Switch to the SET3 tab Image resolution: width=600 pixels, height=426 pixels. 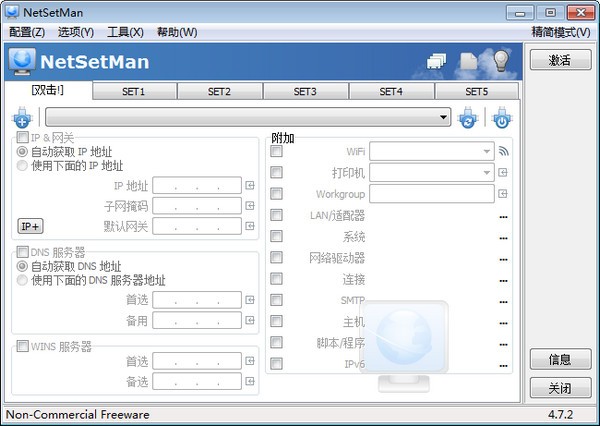[305, 91]
